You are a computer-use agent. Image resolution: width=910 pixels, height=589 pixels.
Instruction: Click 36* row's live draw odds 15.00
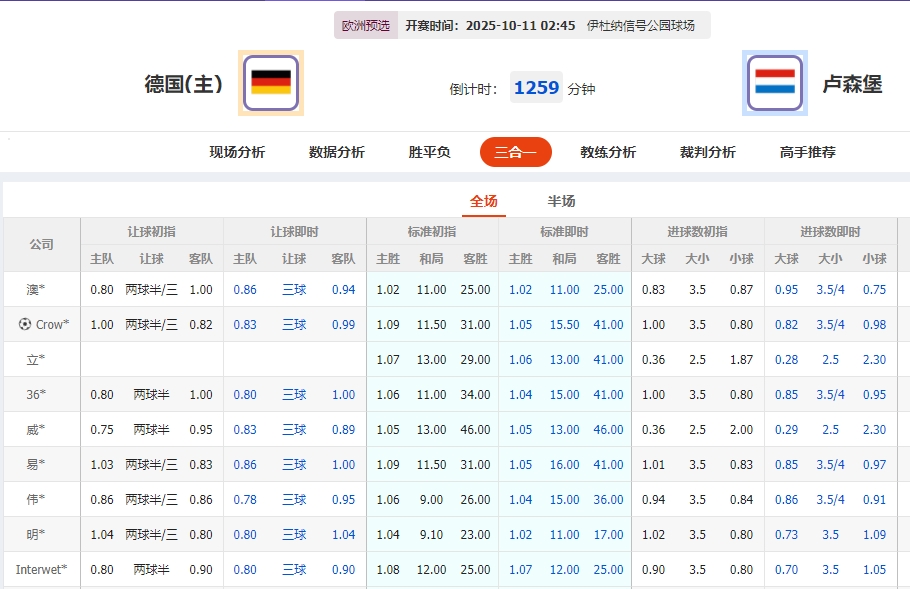[x=563, y=394]
